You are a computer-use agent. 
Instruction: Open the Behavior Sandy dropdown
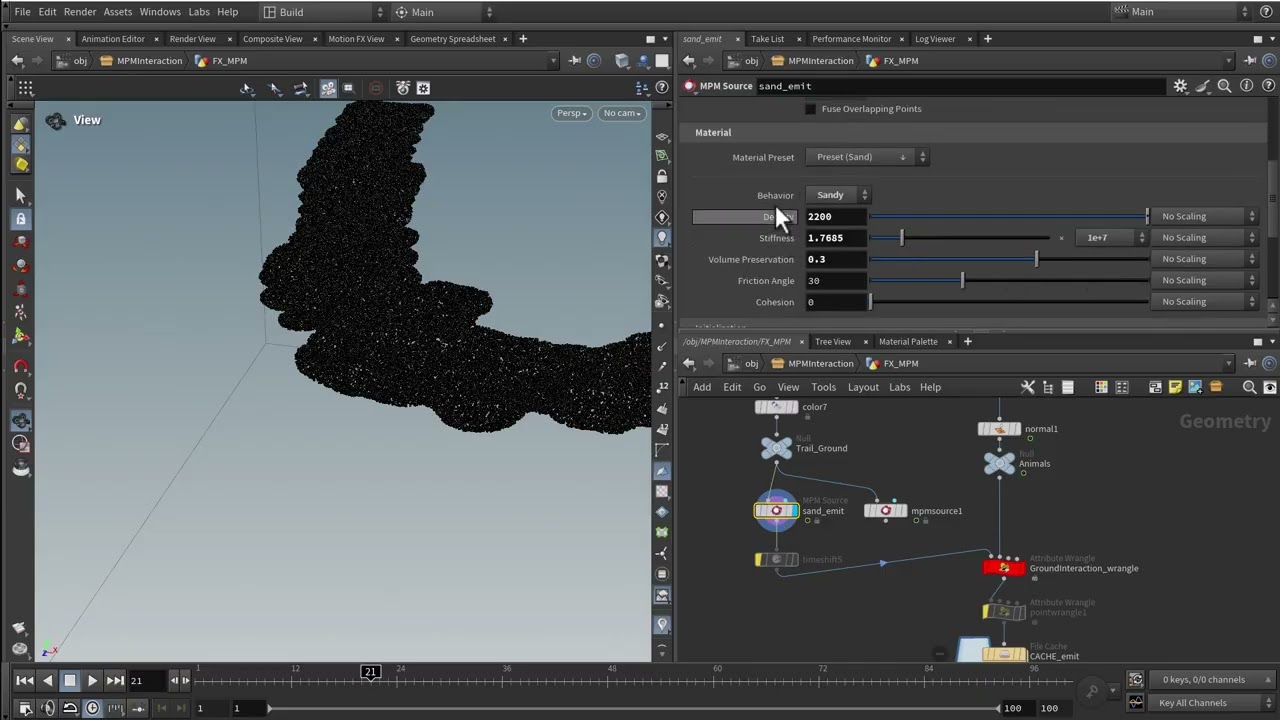point(838,195)
